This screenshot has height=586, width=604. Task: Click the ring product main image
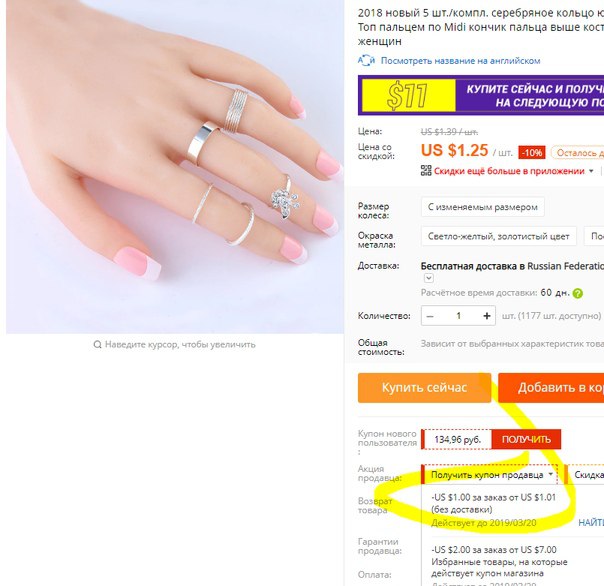click(x=175, y=166)
